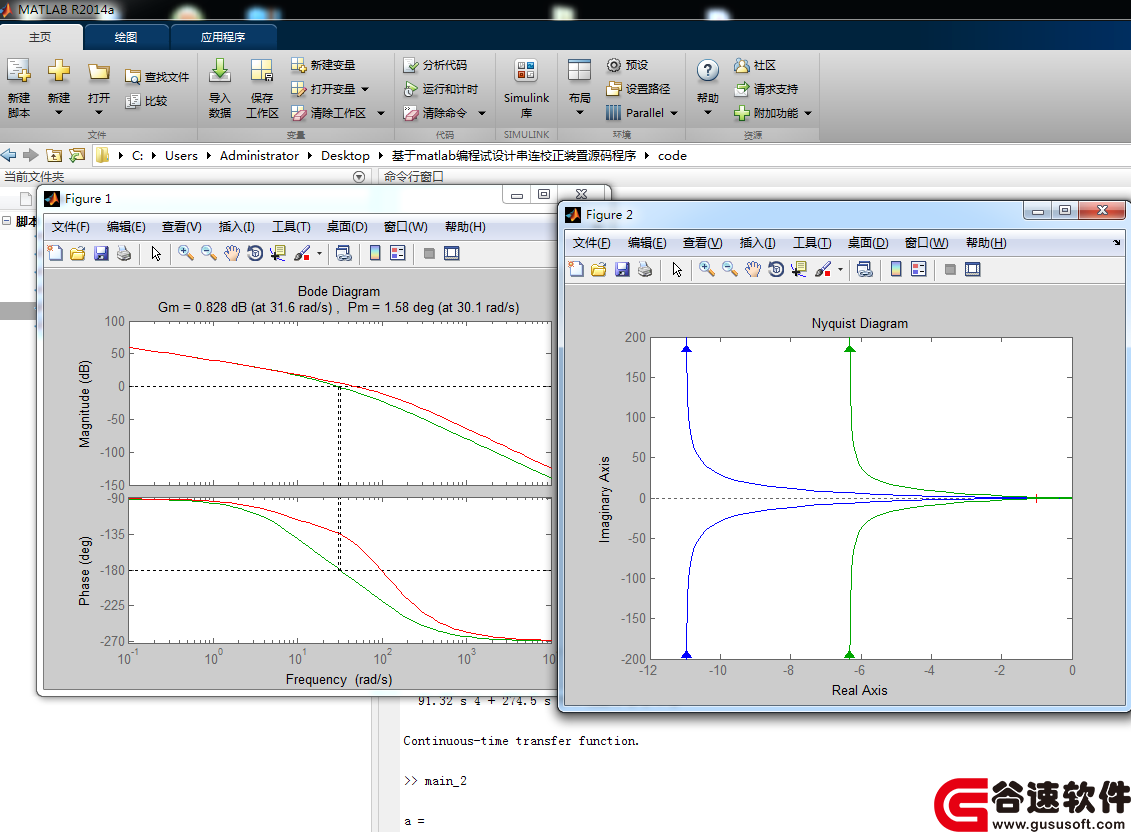Screen dimensions: 1131x832
Task: Click the Help question mark icon
Action: [708, 71]
